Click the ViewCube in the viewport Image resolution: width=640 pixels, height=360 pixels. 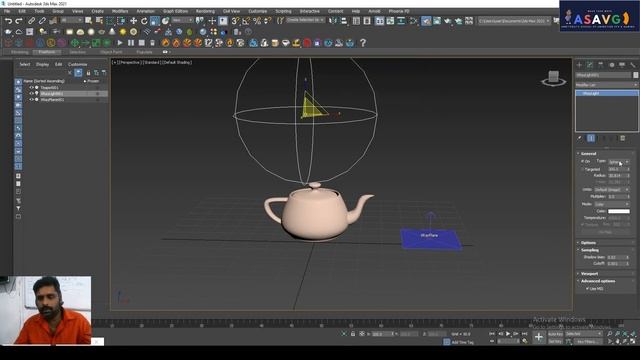(x=553, y=78)
